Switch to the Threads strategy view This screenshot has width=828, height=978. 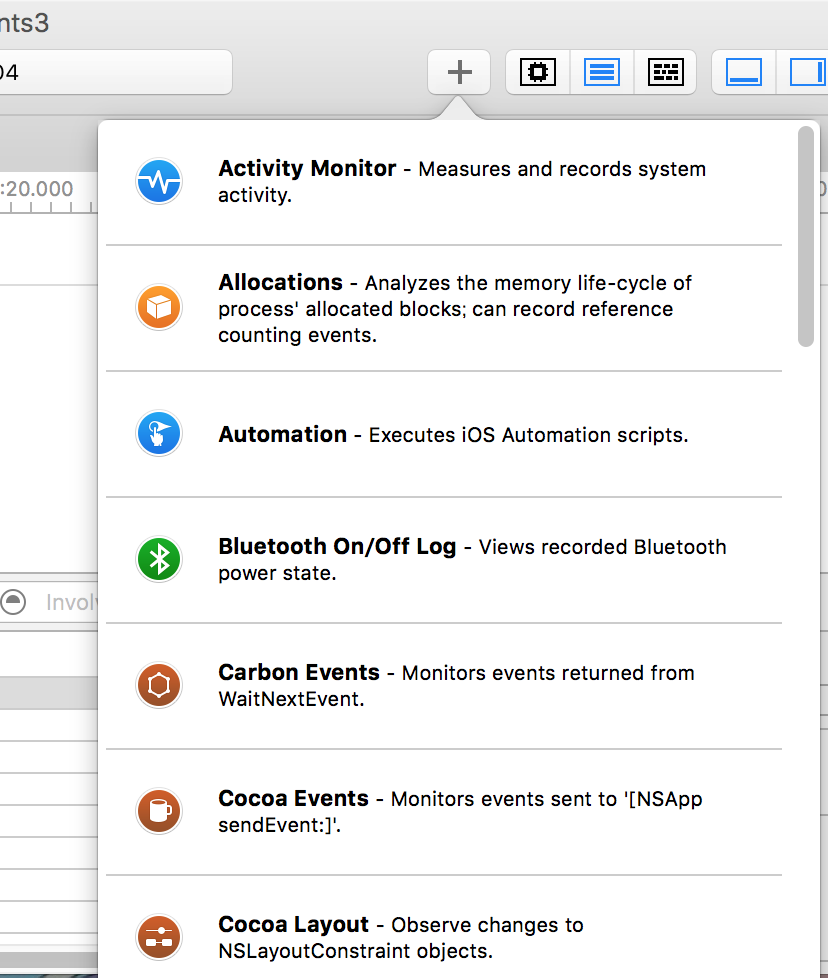point(665,72)
